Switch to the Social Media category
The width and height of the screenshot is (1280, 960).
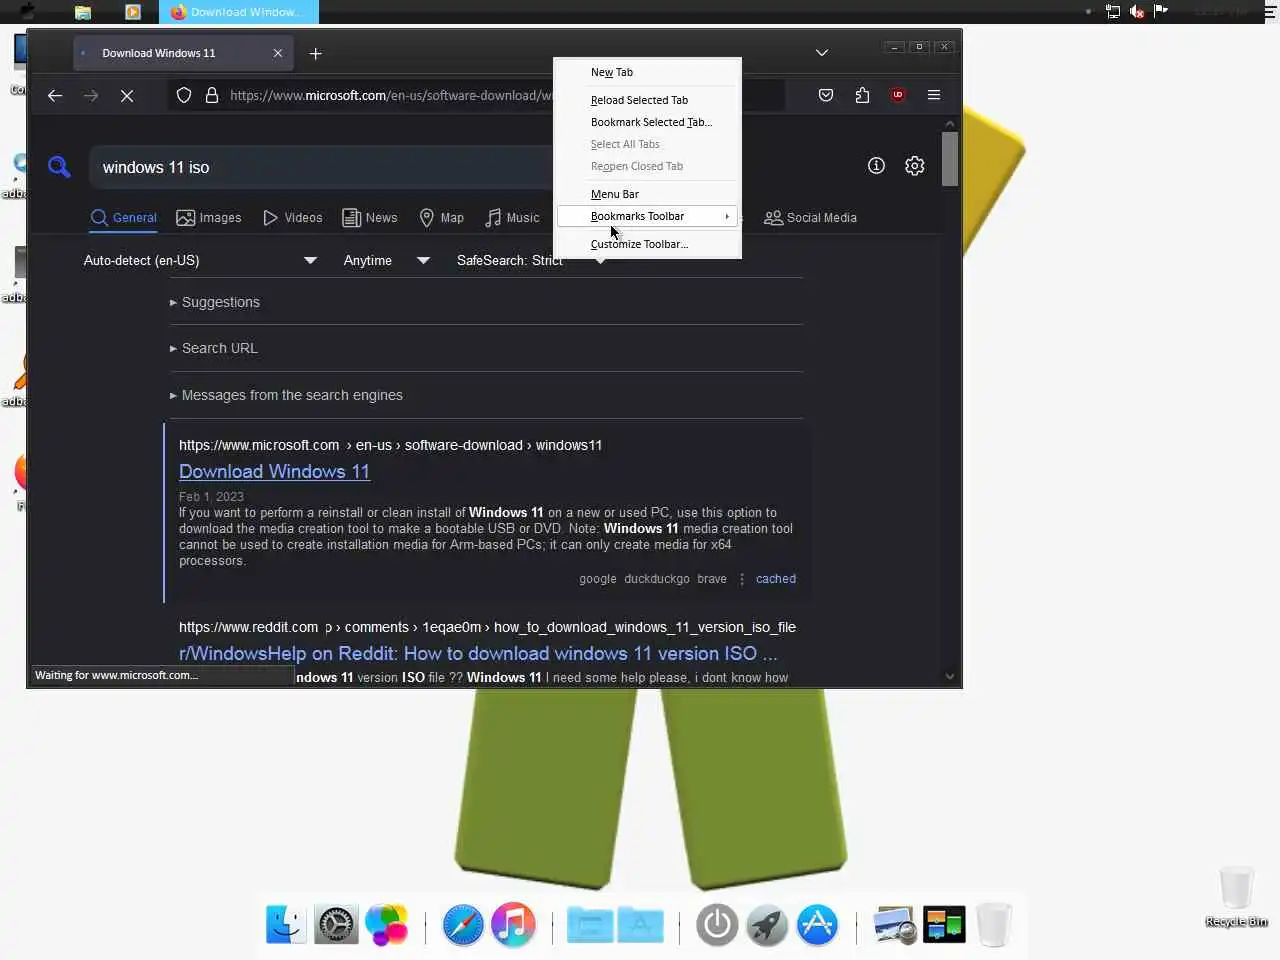[x=811, y=217]
